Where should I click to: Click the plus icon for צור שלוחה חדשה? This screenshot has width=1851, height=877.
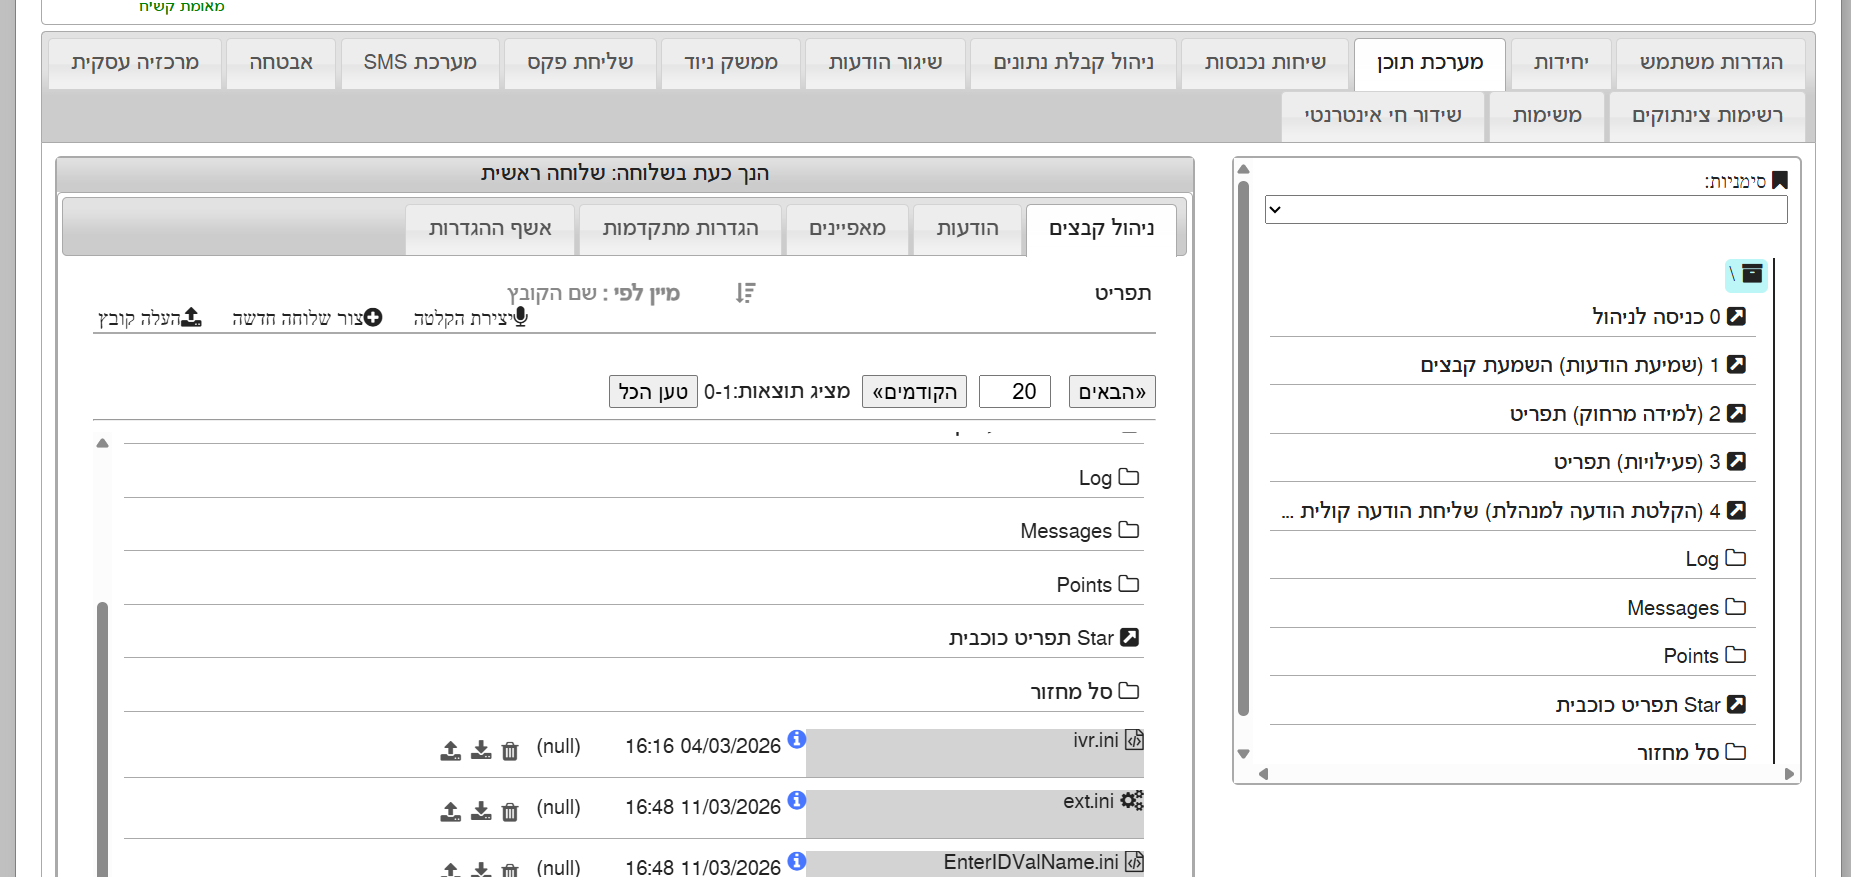tap(373, 317)
